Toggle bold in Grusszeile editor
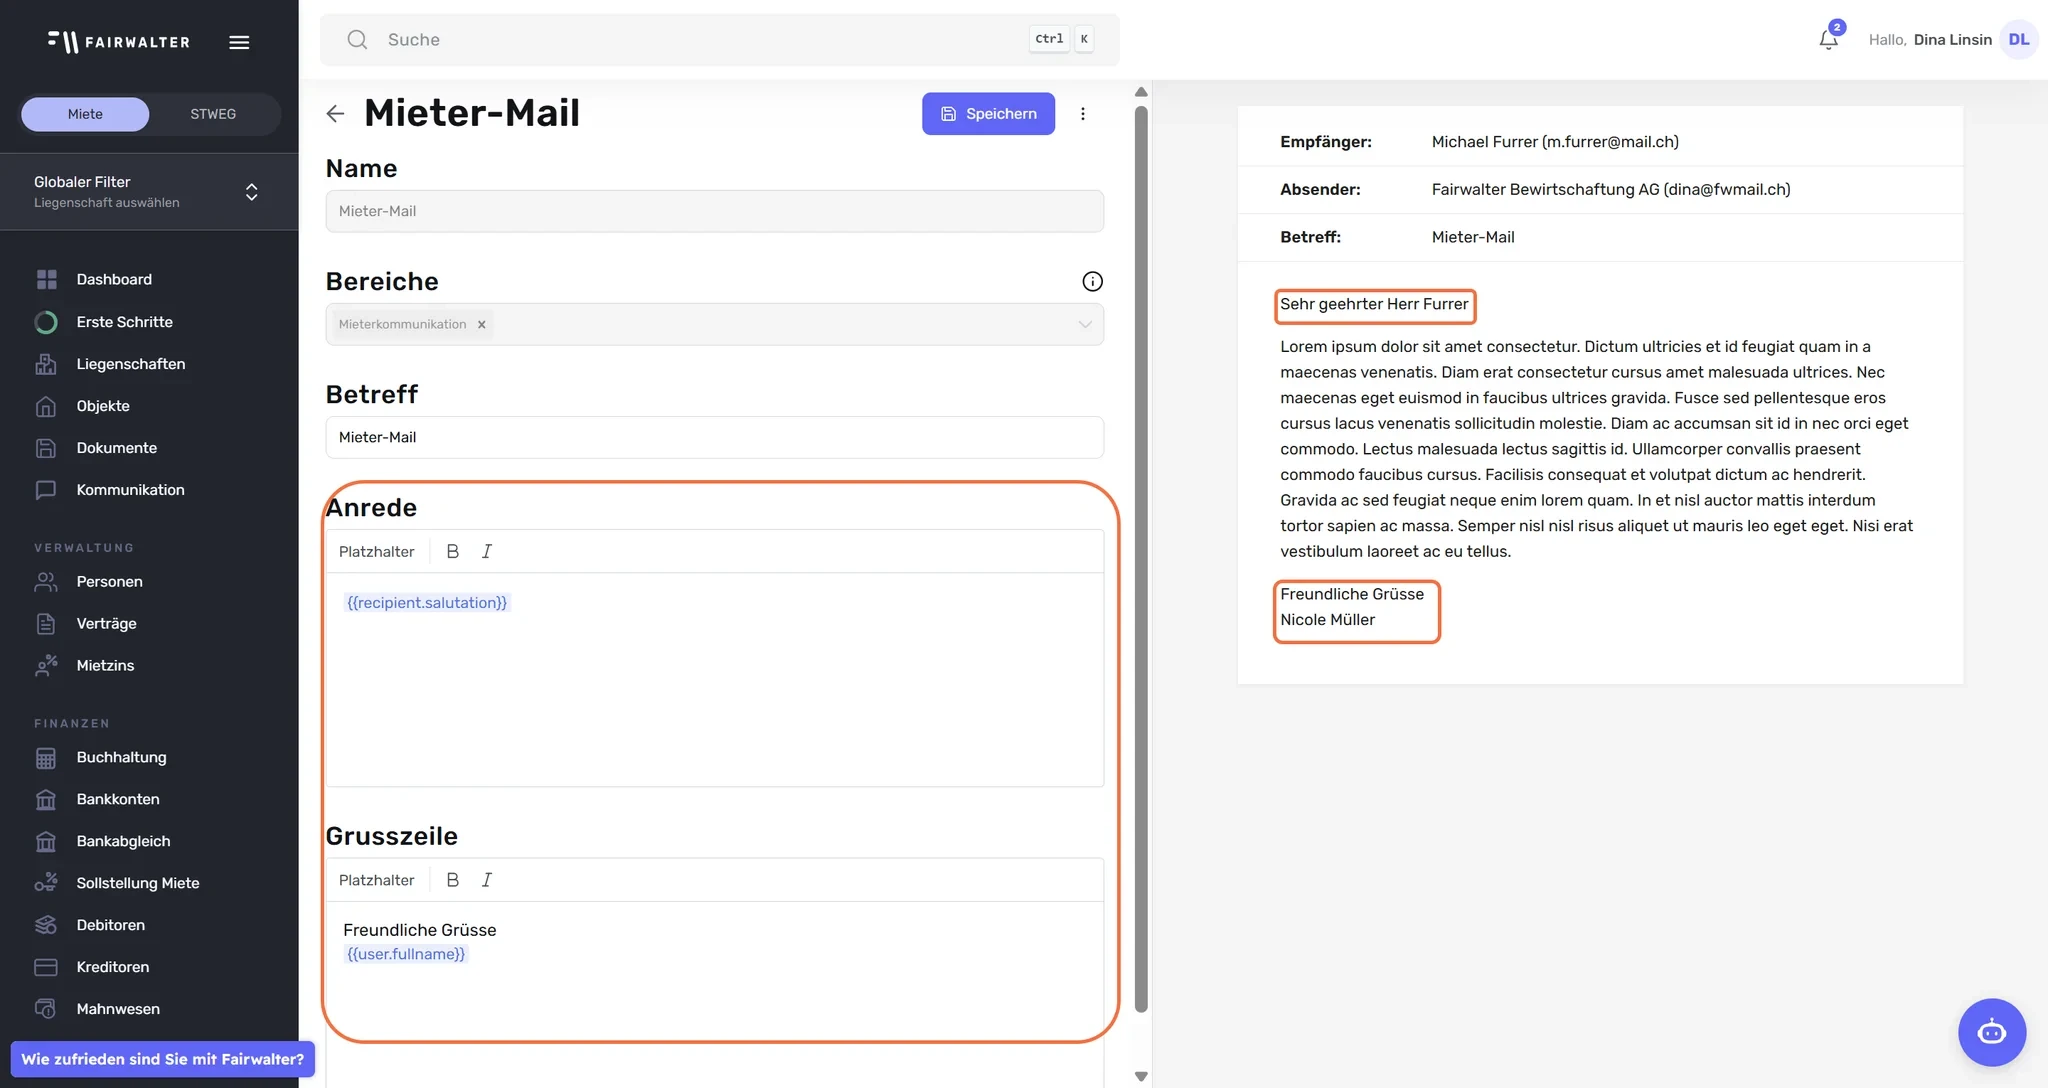 point(453,881)
